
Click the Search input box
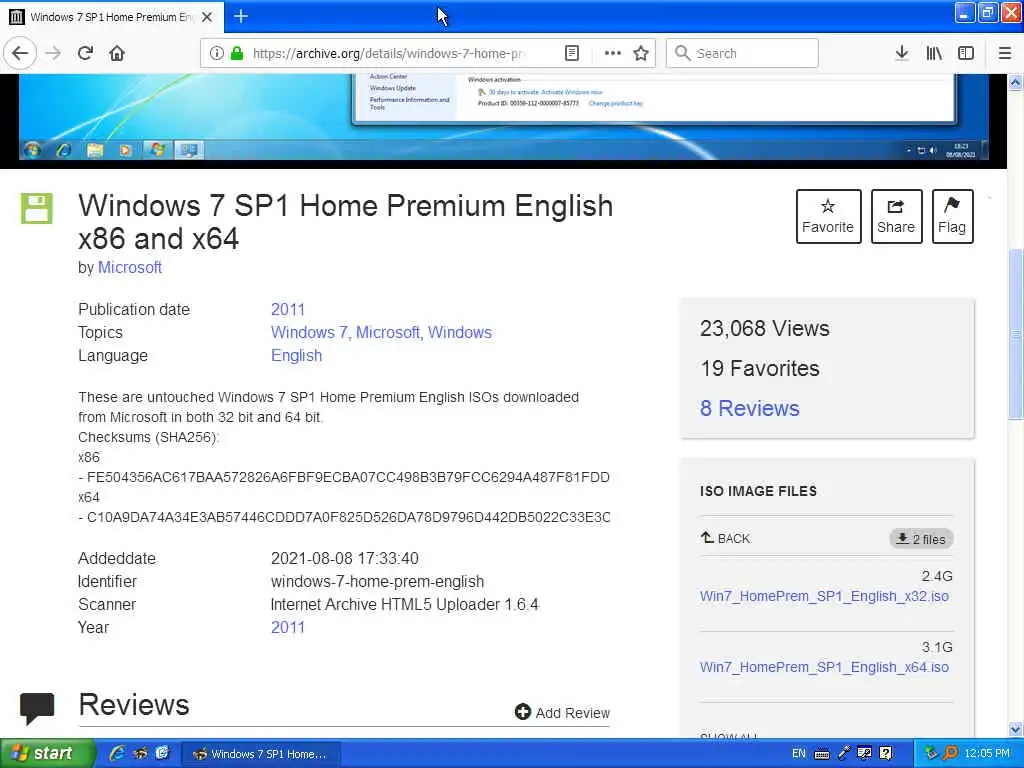tap(743, 53)
